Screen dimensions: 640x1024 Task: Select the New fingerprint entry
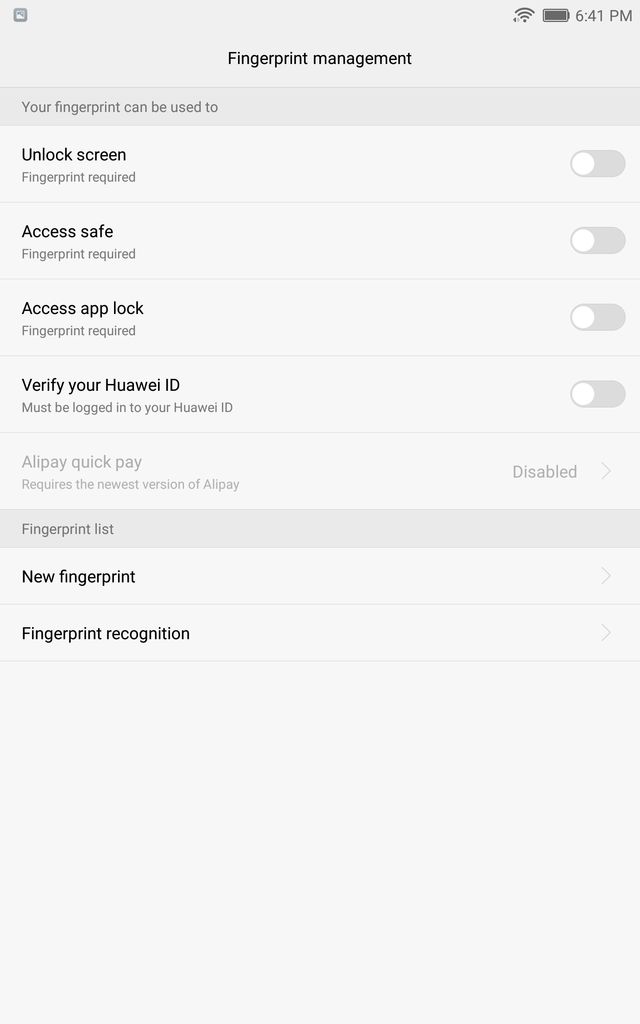point(320,576)
